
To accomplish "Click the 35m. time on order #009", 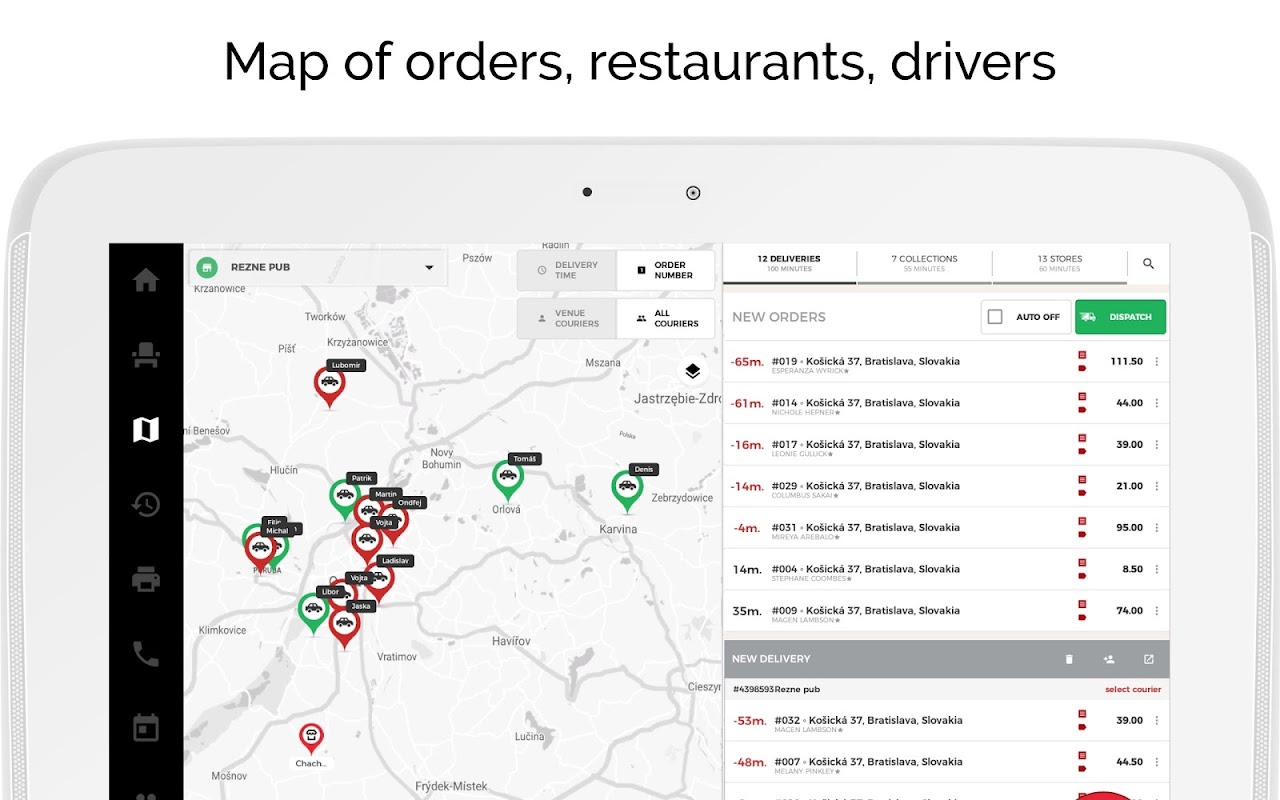I will pyautogui.click(x=747, y=611).
